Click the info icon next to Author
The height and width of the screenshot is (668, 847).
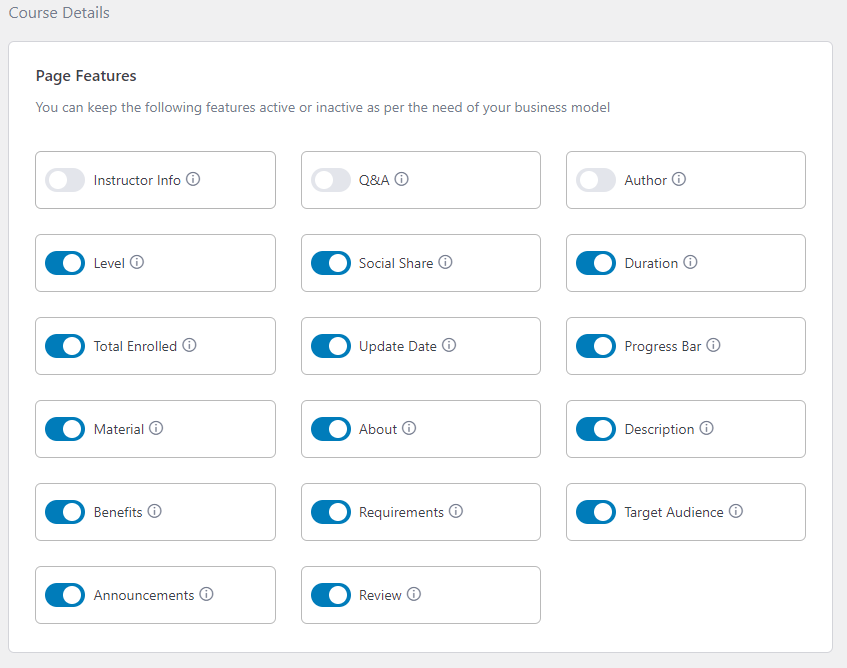coord(679,179)
